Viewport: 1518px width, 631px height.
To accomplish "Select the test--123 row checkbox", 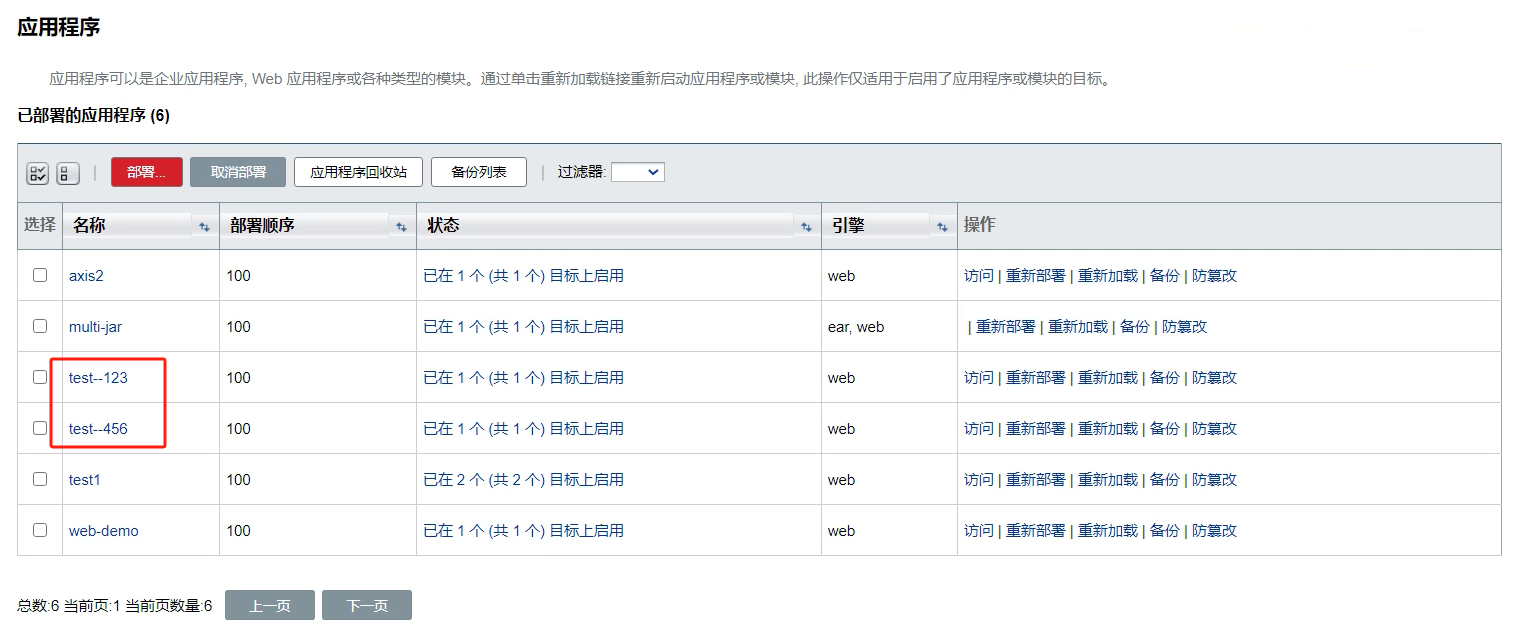I will [40, 377].
